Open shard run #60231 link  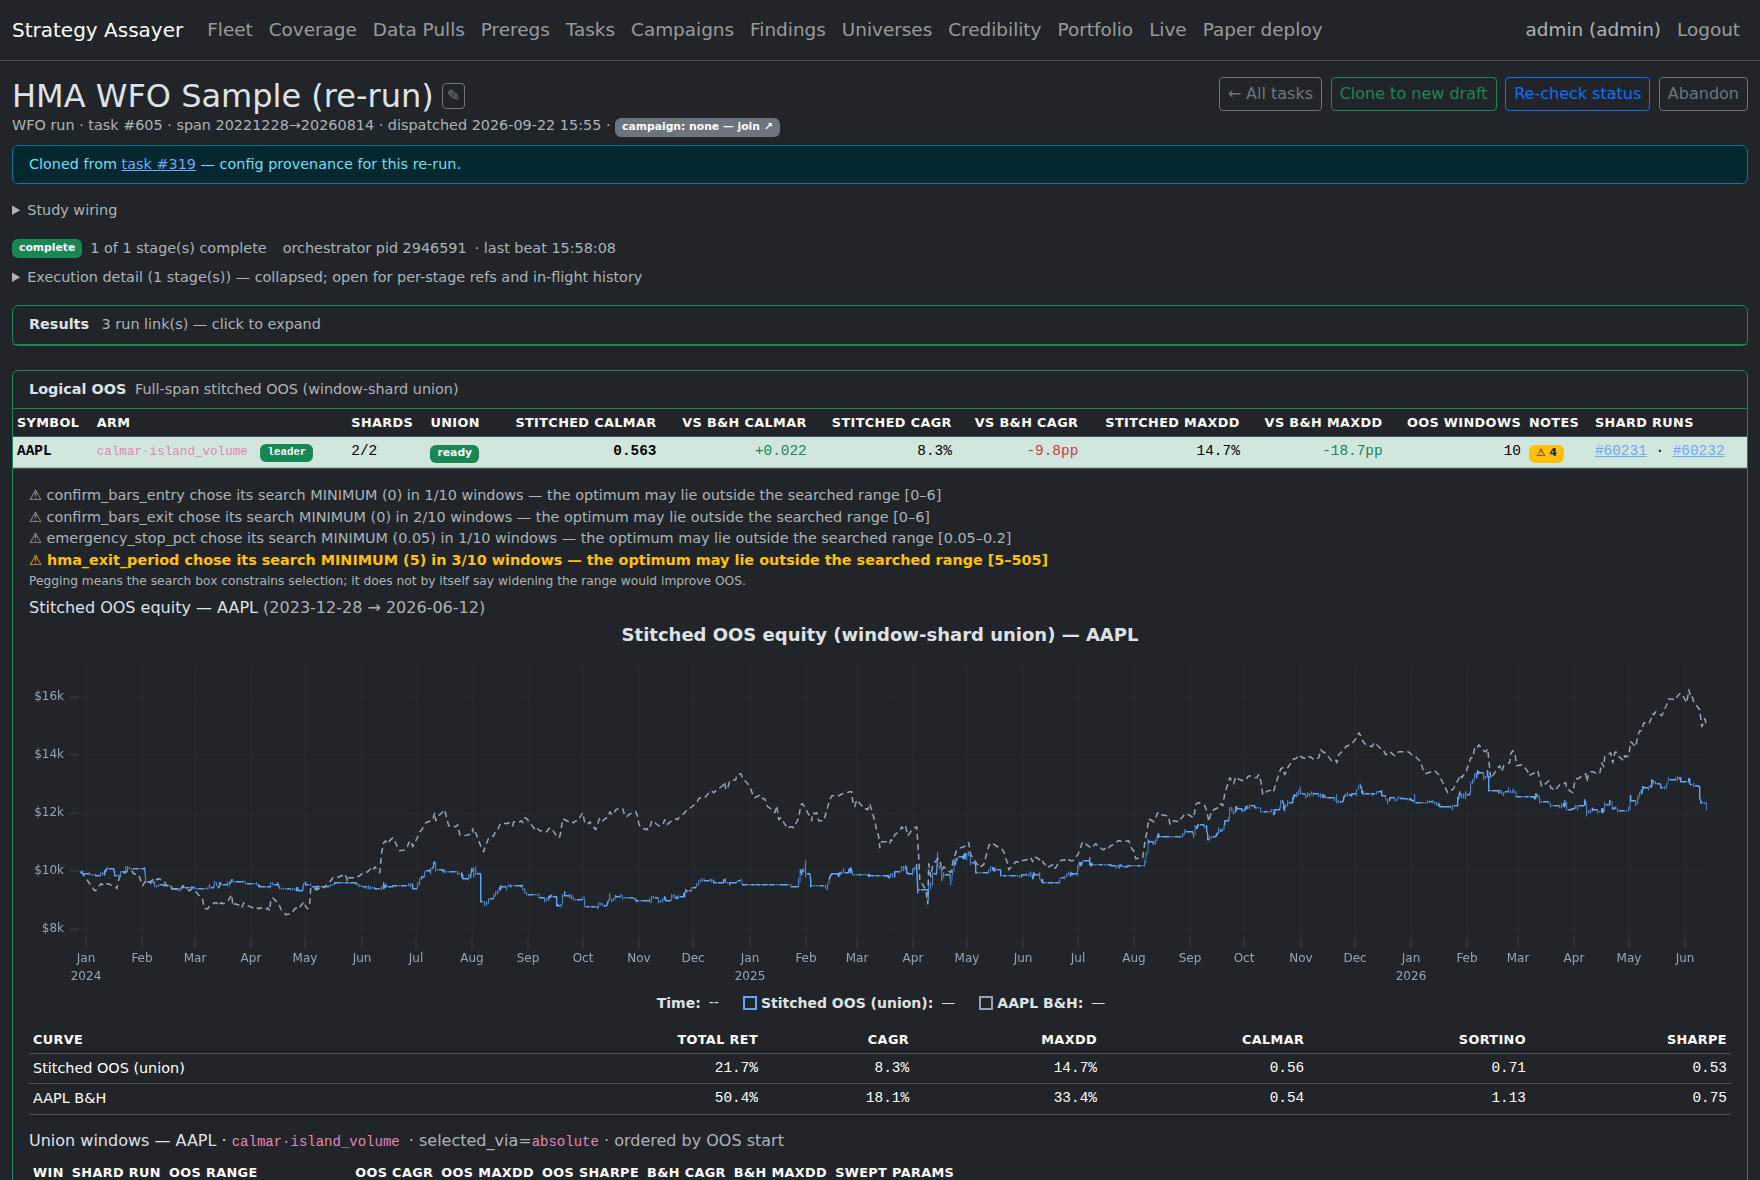pos(1620,451)
